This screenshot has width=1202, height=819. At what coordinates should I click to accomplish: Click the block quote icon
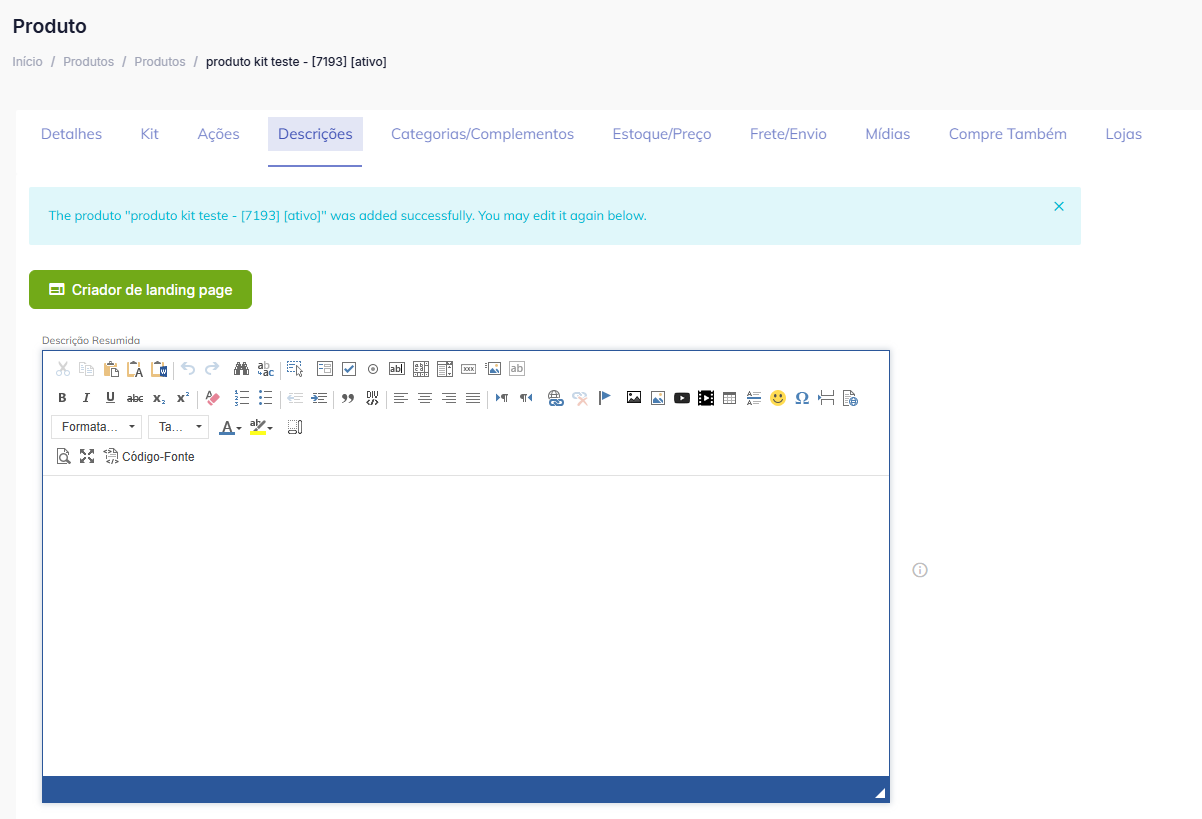348,398
